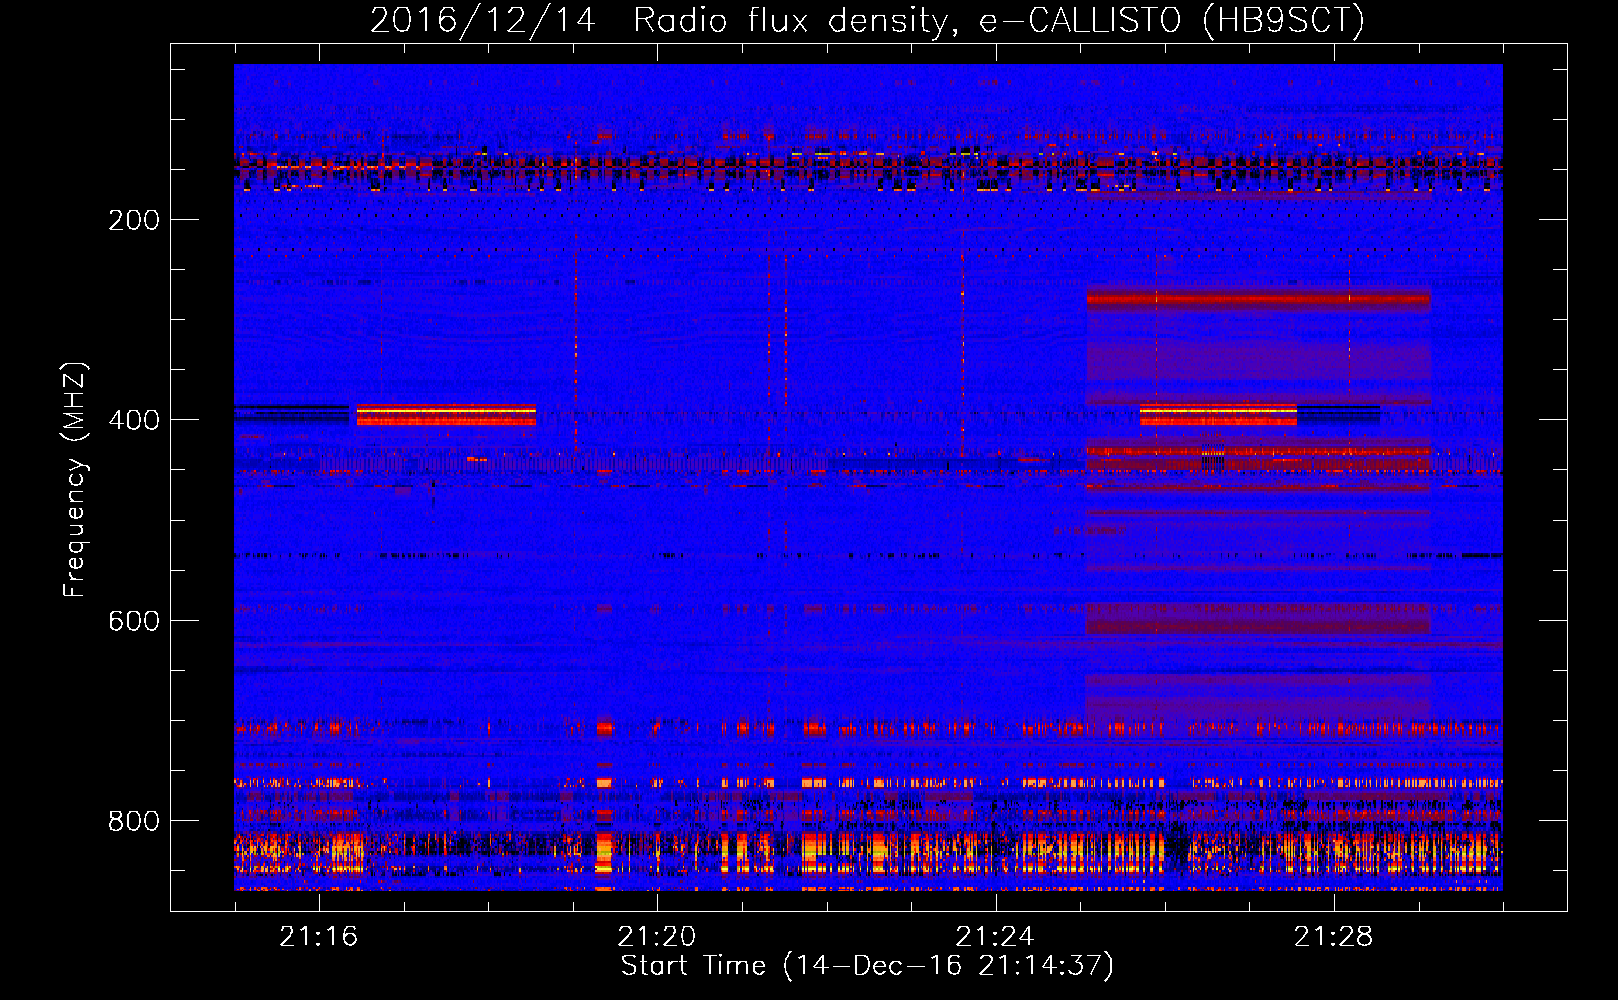Click the '200' frequency tick label
The height and width of the screenshot is (1000, 1618).
point(134,220)
